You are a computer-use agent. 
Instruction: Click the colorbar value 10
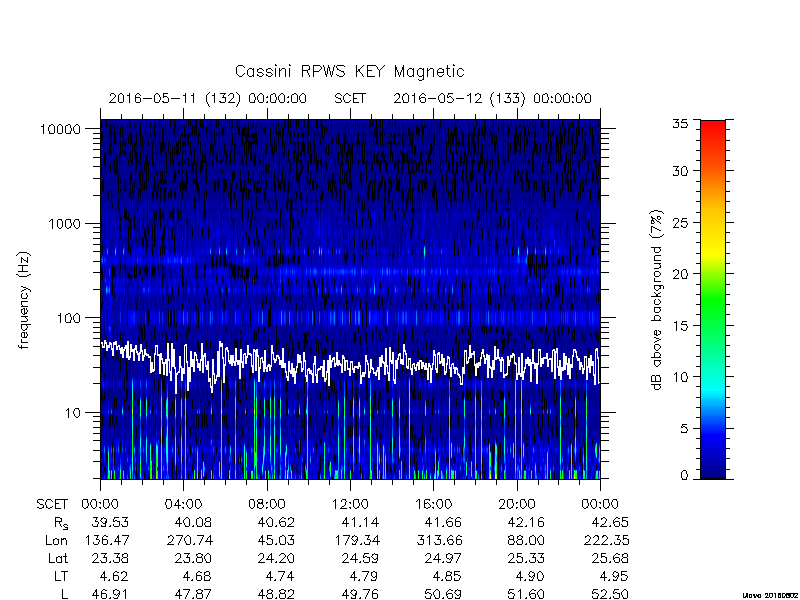680,377
